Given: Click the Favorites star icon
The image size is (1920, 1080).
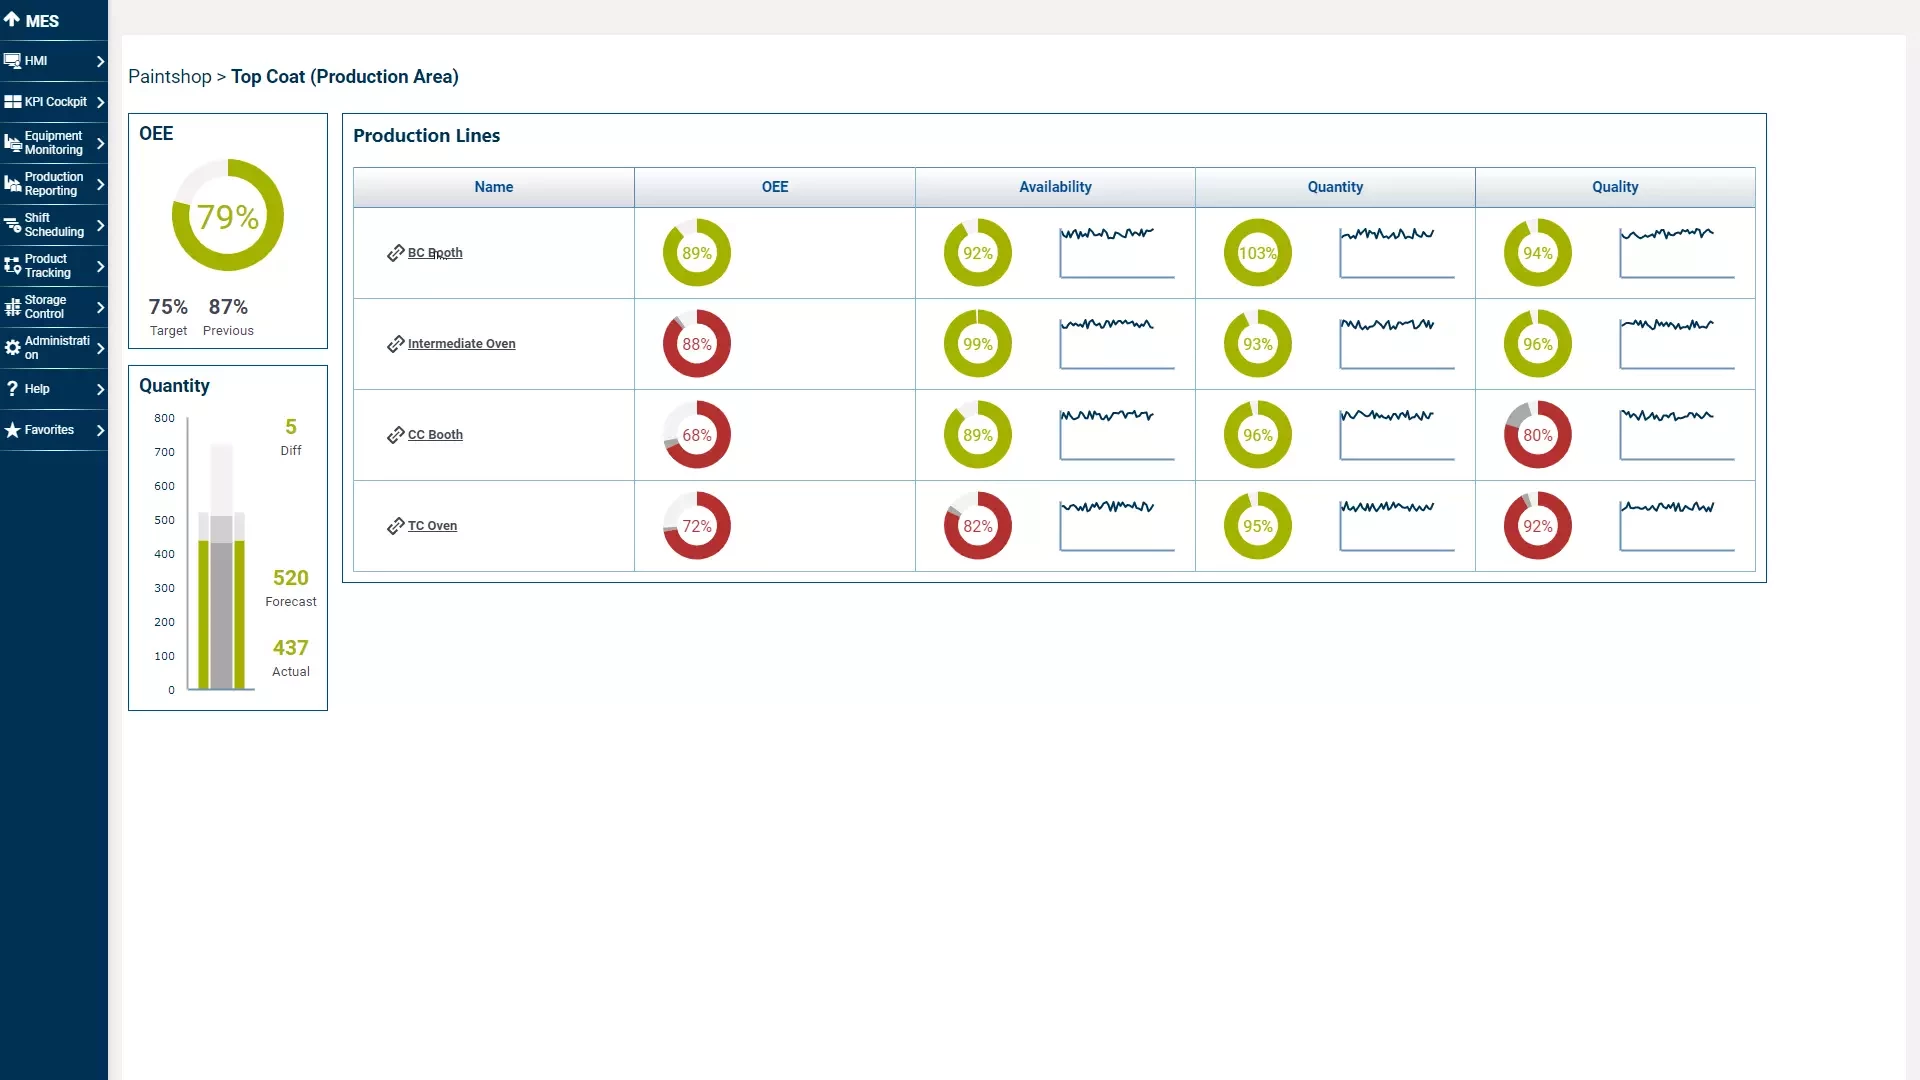Looking at the screenshot, I should (x=13, y=429).
